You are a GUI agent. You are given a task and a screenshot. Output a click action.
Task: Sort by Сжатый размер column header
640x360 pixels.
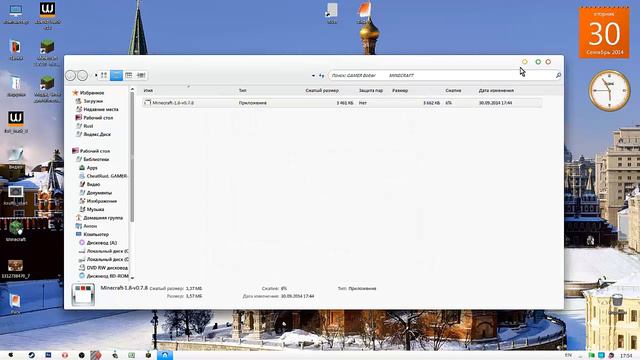322,91
